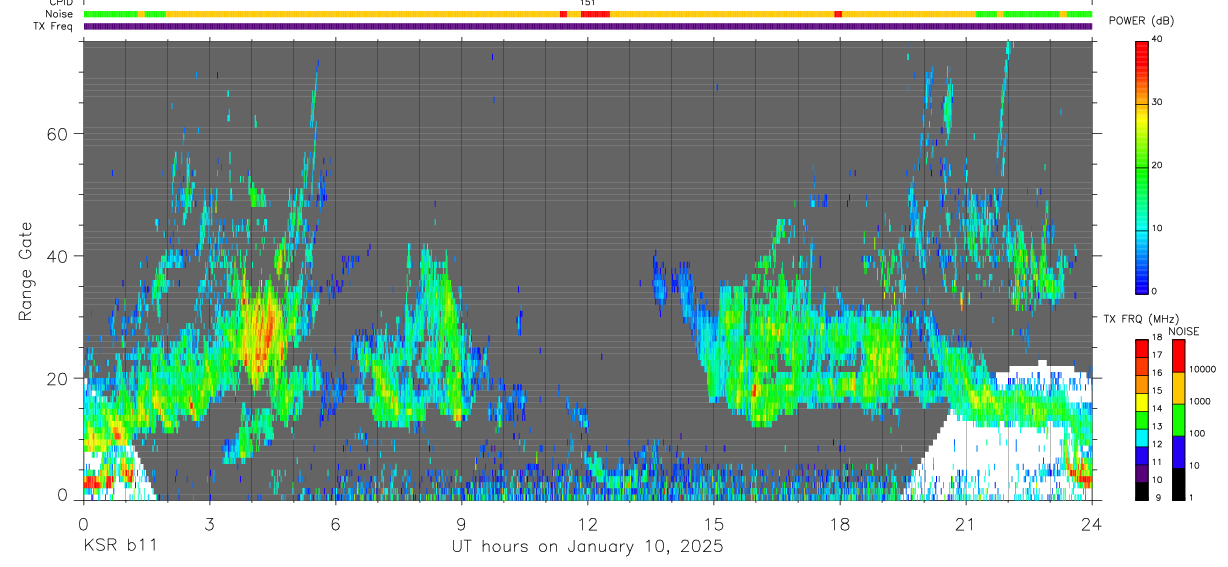Click the 12 label on the UT hours axis
This screenshot has width=1228, height=567.
pos(588,524)
